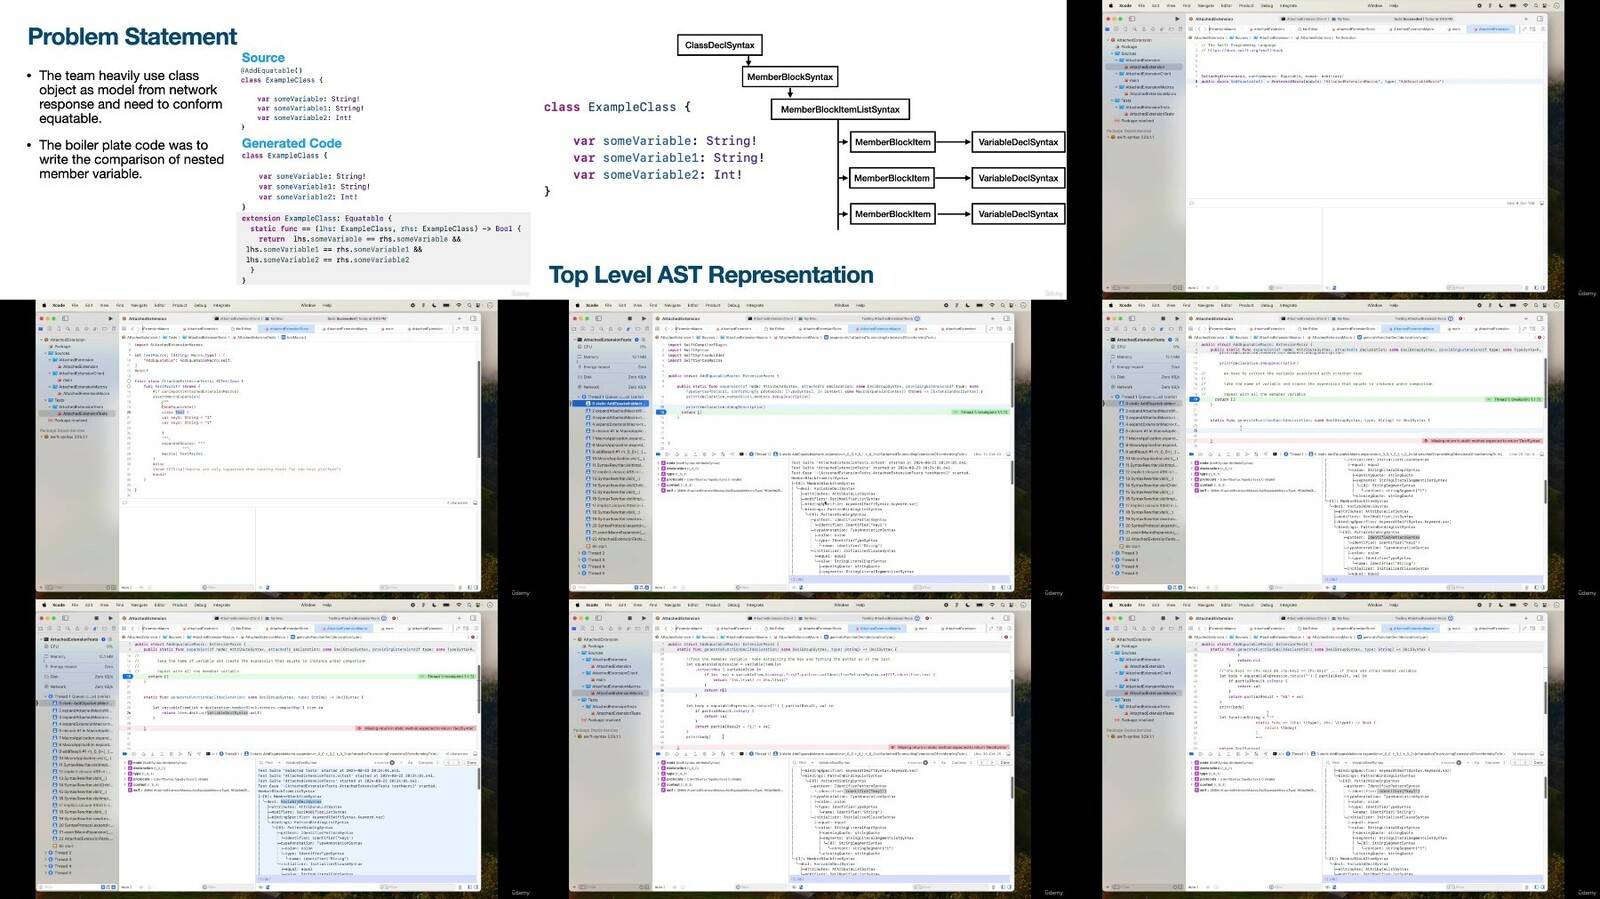Select highlighted test file in the testMacro window's navigator
Image resolution: width=1600 pixels, height=899 pixels.
[x=77, y=414]
